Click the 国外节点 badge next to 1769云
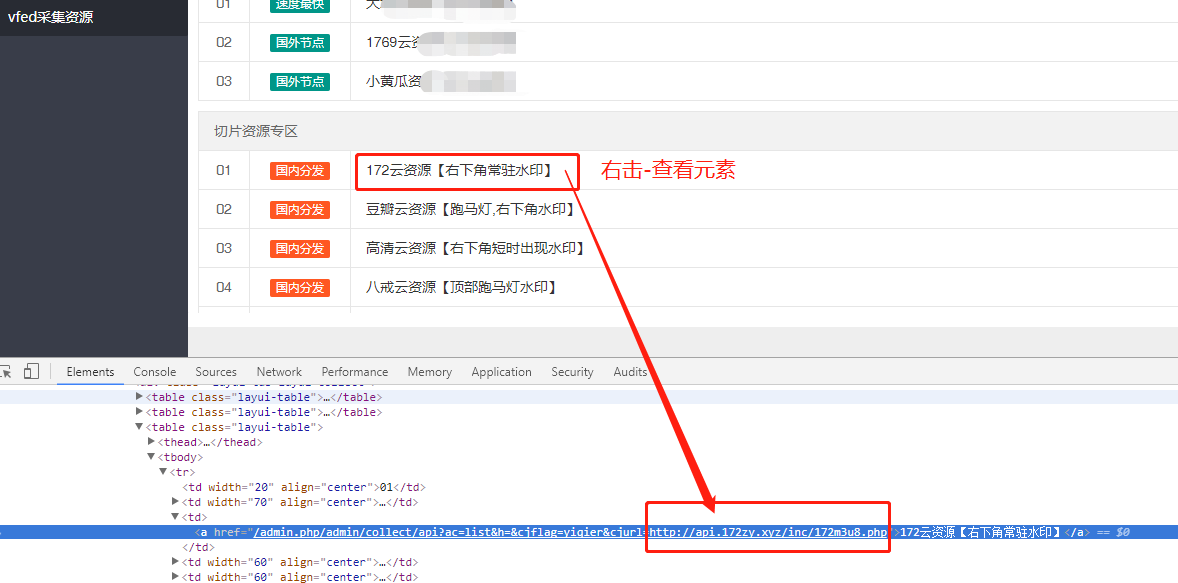This screenshot has width=1178, height=583. click(300, 43)
